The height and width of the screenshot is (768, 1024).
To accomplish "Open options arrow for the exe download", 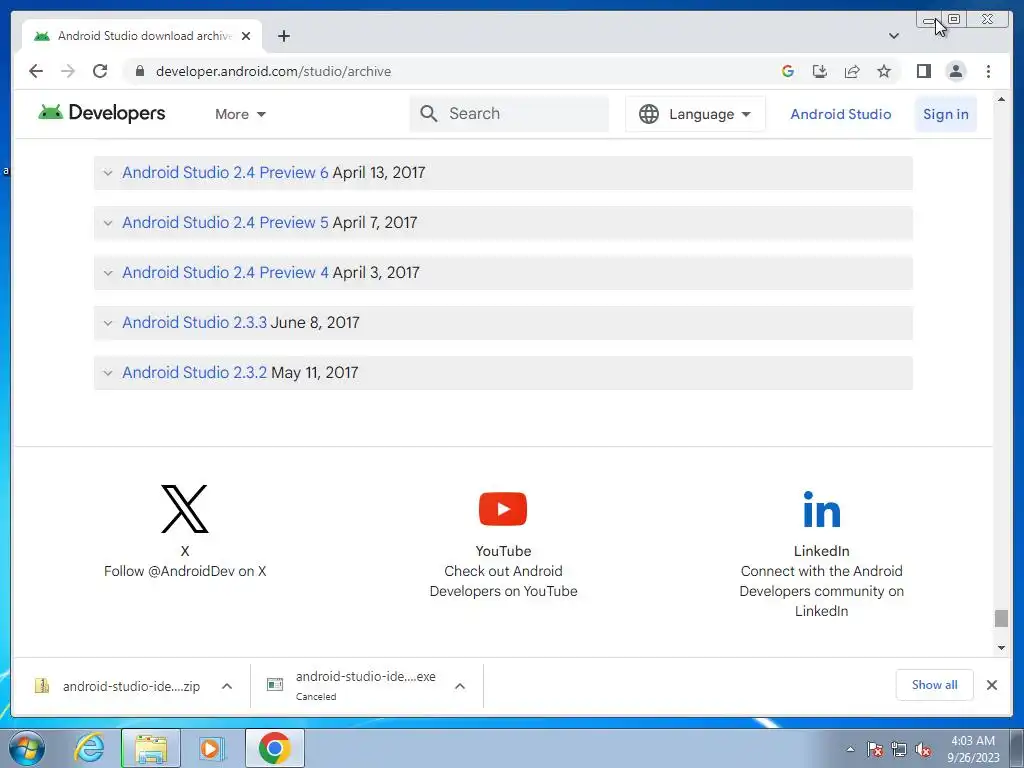I will [460, 686].
